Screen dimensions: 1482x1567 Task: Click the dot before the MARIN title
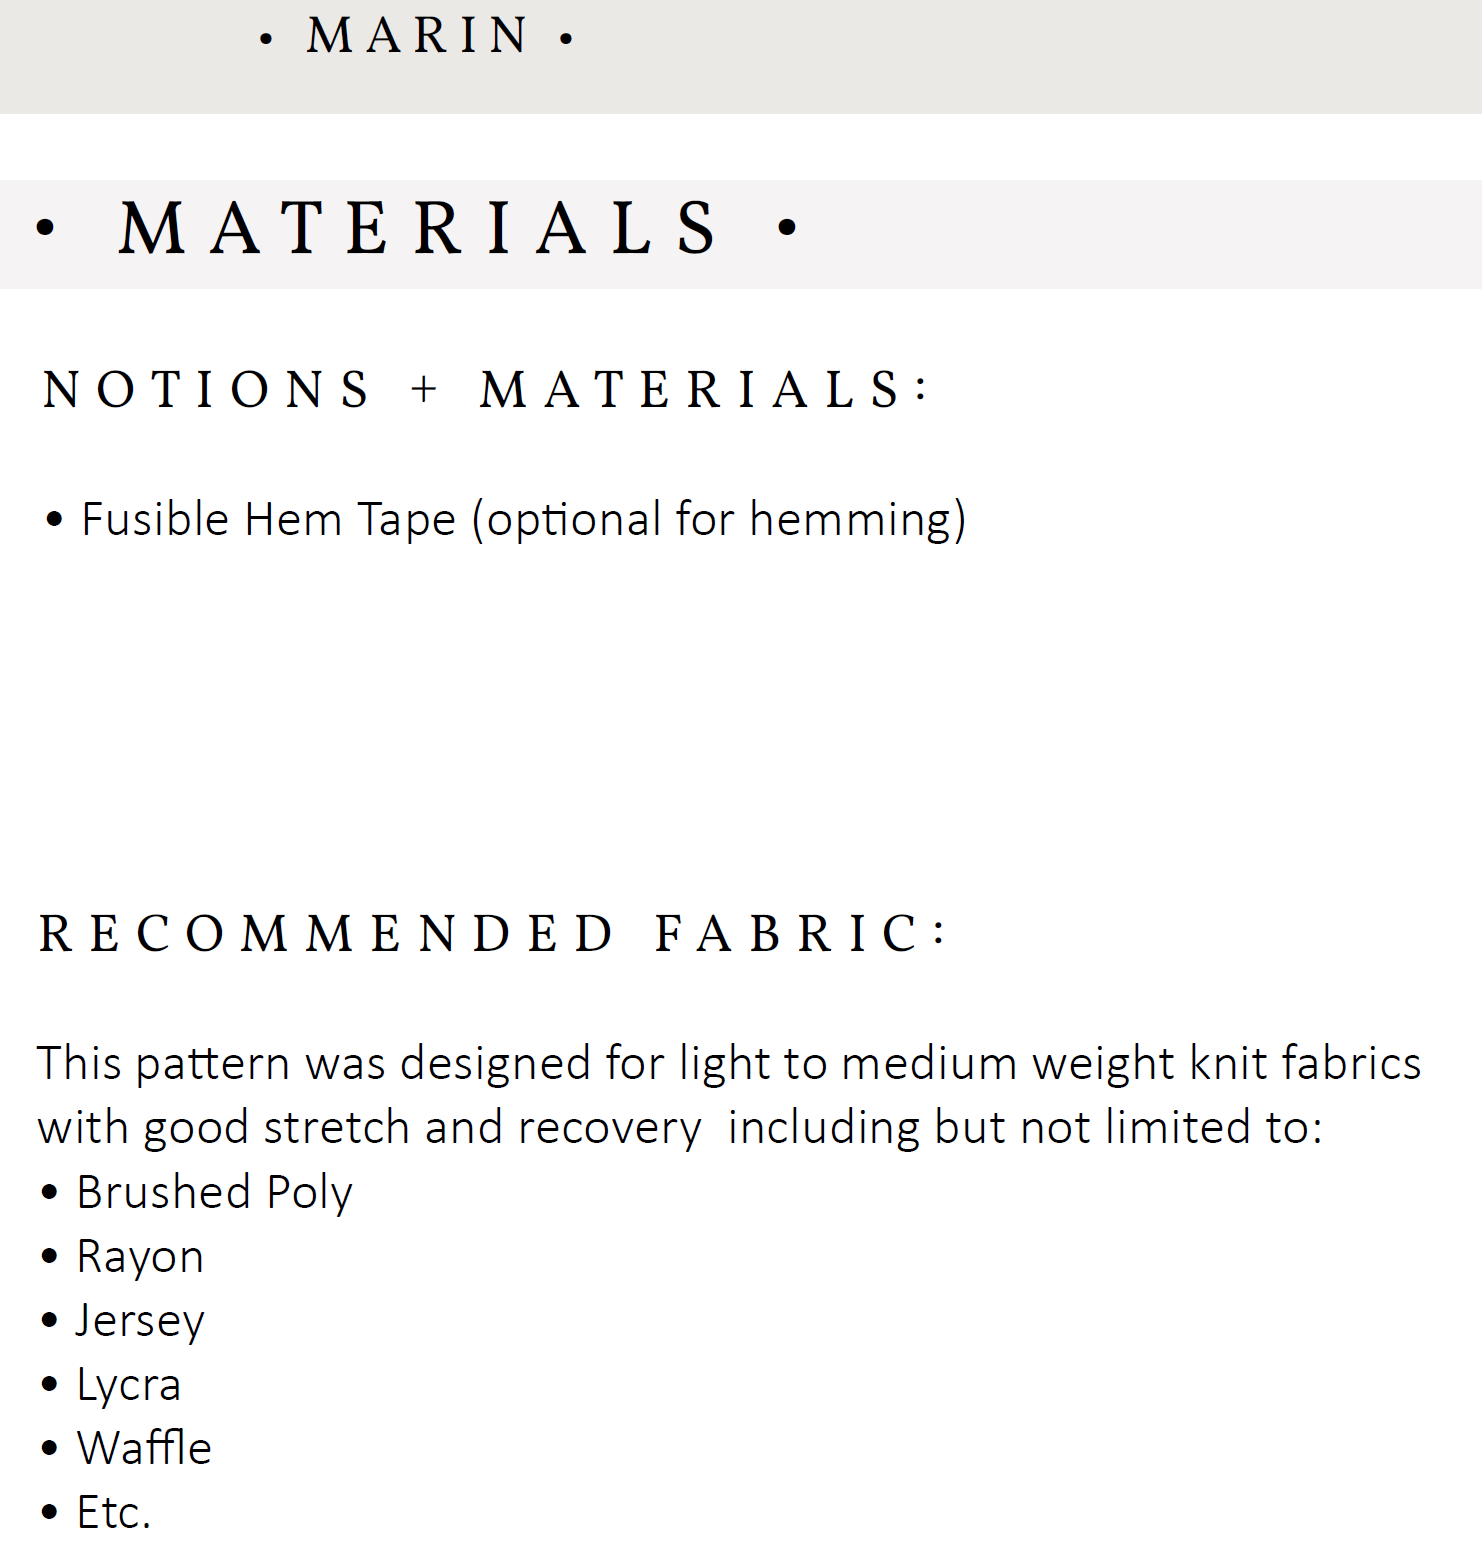point(266,40)
